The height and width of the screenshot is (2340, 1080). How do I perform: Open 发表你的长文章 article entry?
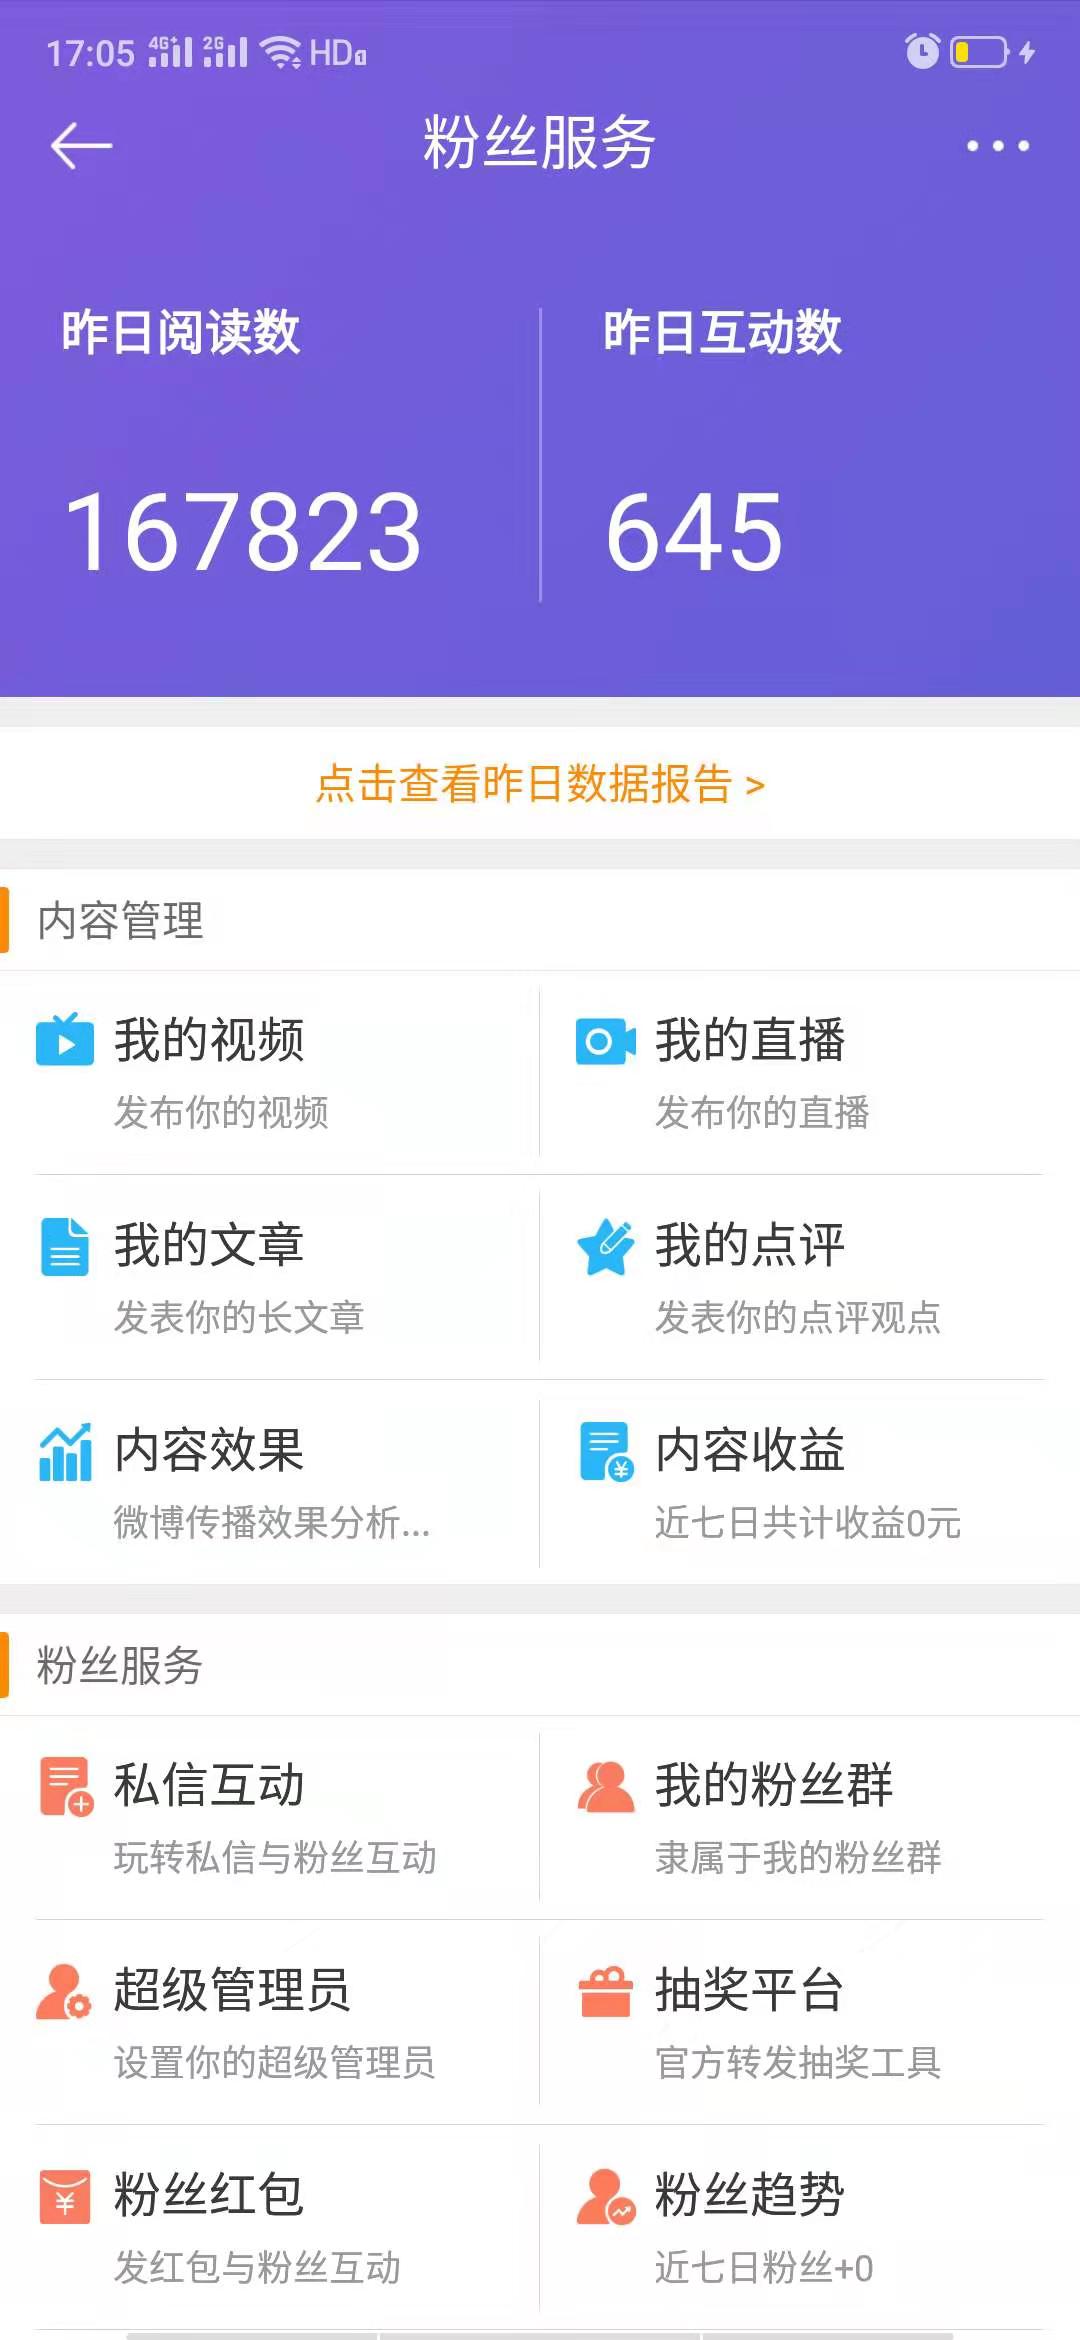tap(239, 1317)
